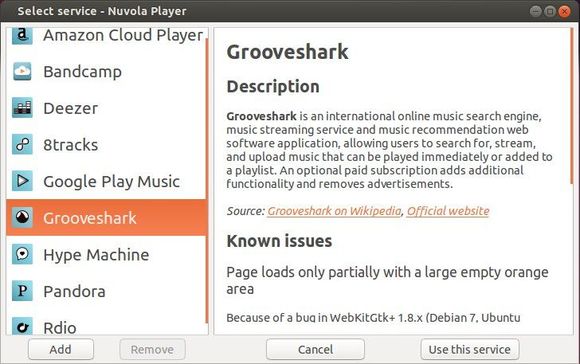This screenshot has height=364, width=580.
Task: Click the Google Play Music triangle icon
Action: (x=22, y=181)
